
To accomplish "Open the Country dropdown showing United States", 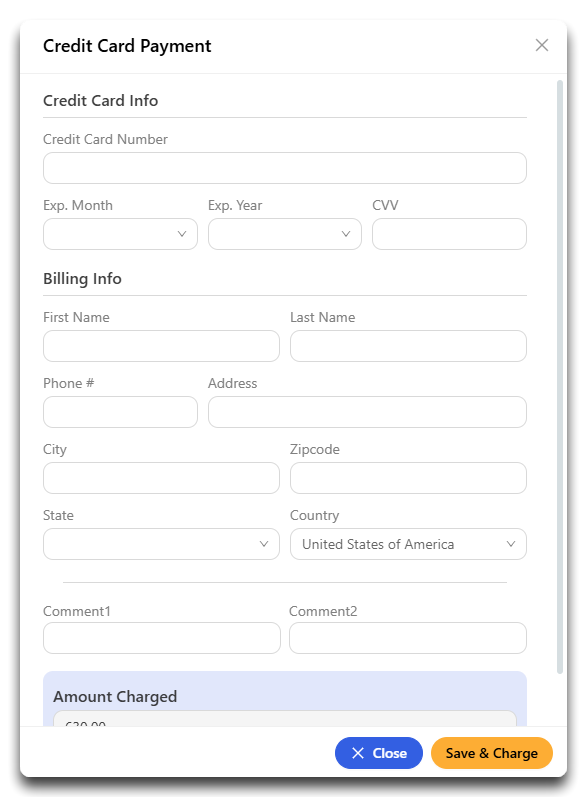I will (408, 544).
